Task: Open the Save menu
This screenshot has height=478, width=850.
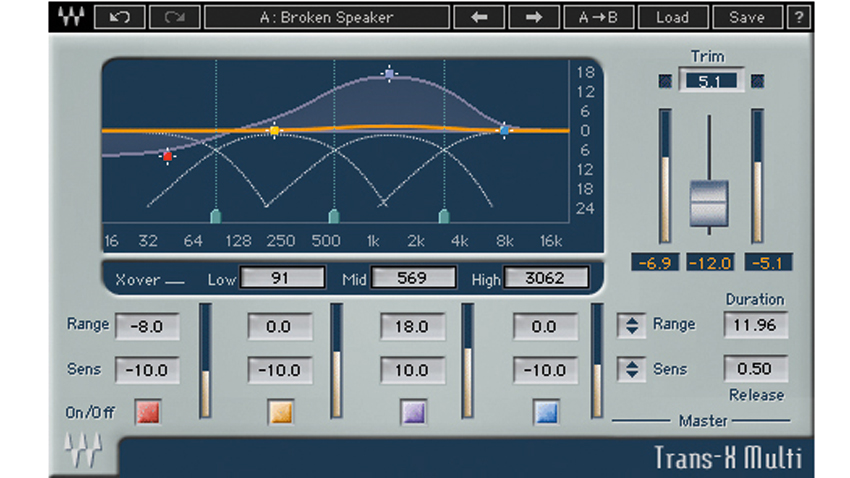Action: point(746,17)
